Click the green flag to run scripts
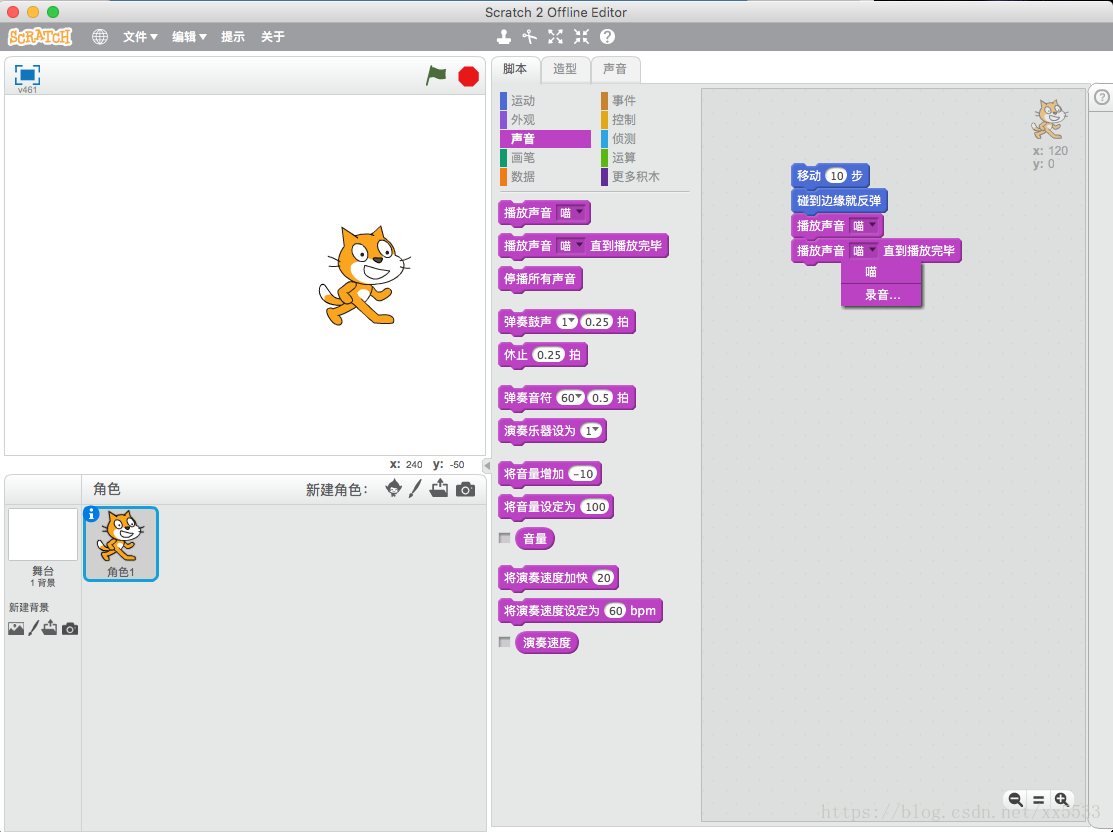 point(436,75)
